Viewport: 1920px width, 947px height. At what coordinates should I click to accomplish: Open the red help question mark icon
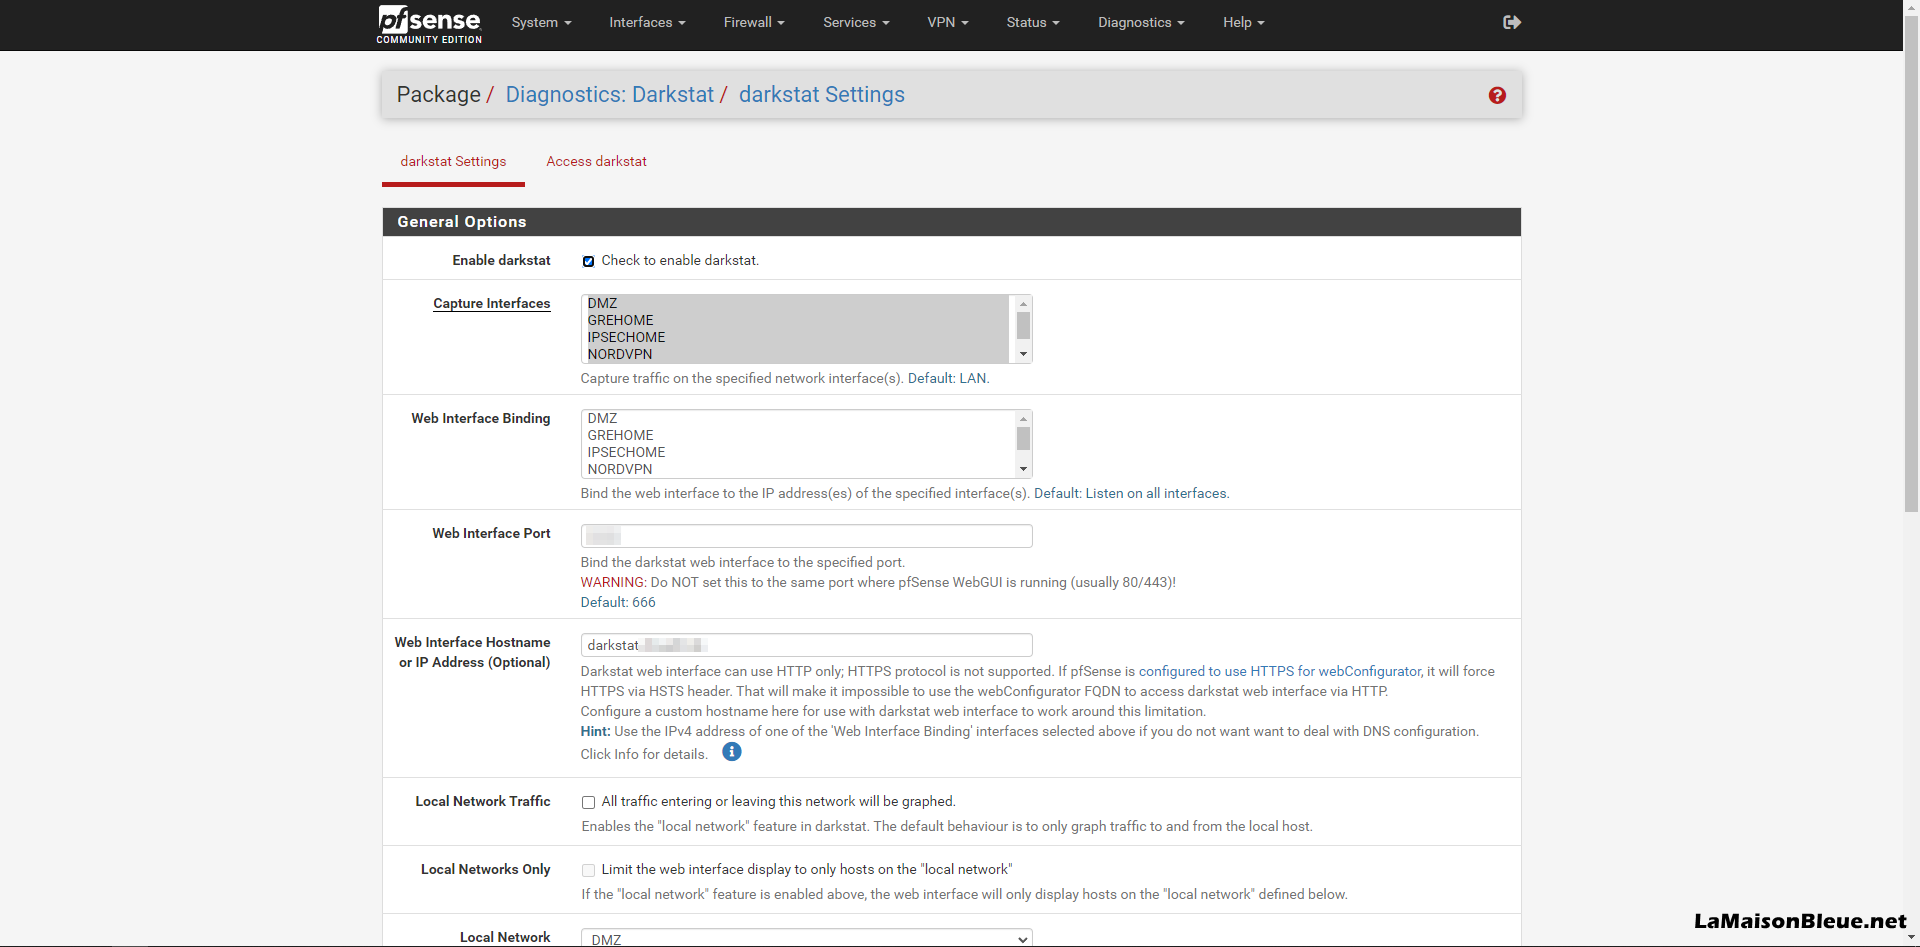(1497, 95)
